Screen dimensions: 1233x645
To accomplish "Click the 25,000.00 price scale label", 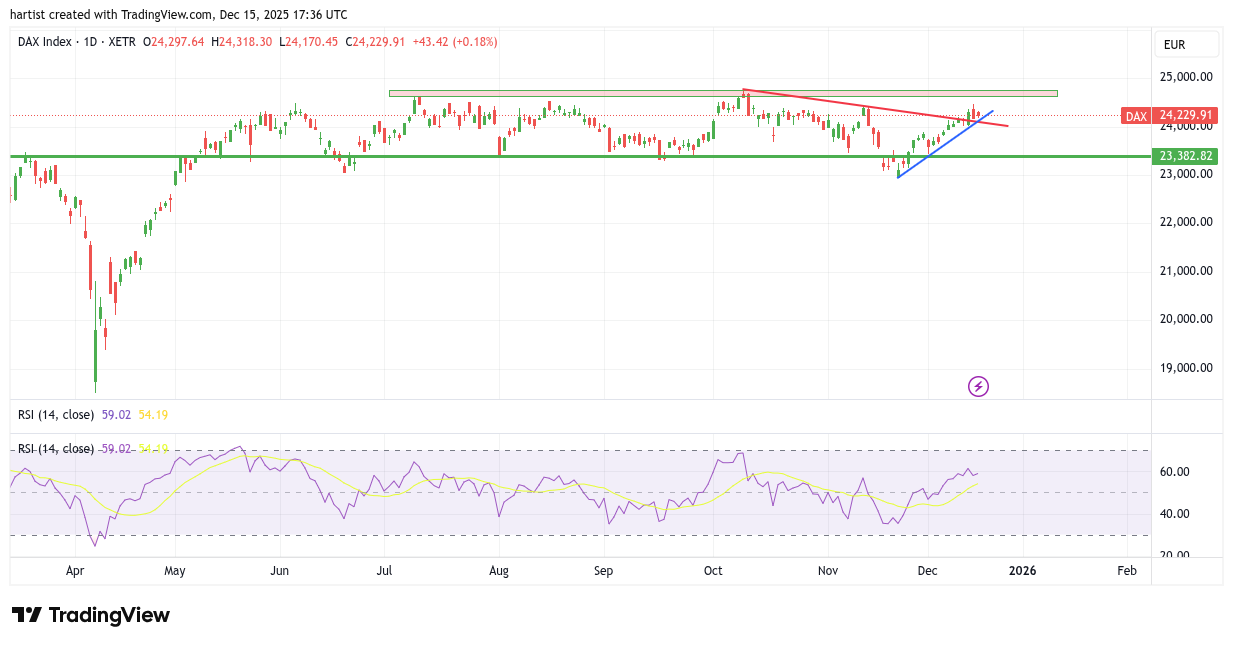I will [1185, 77].
